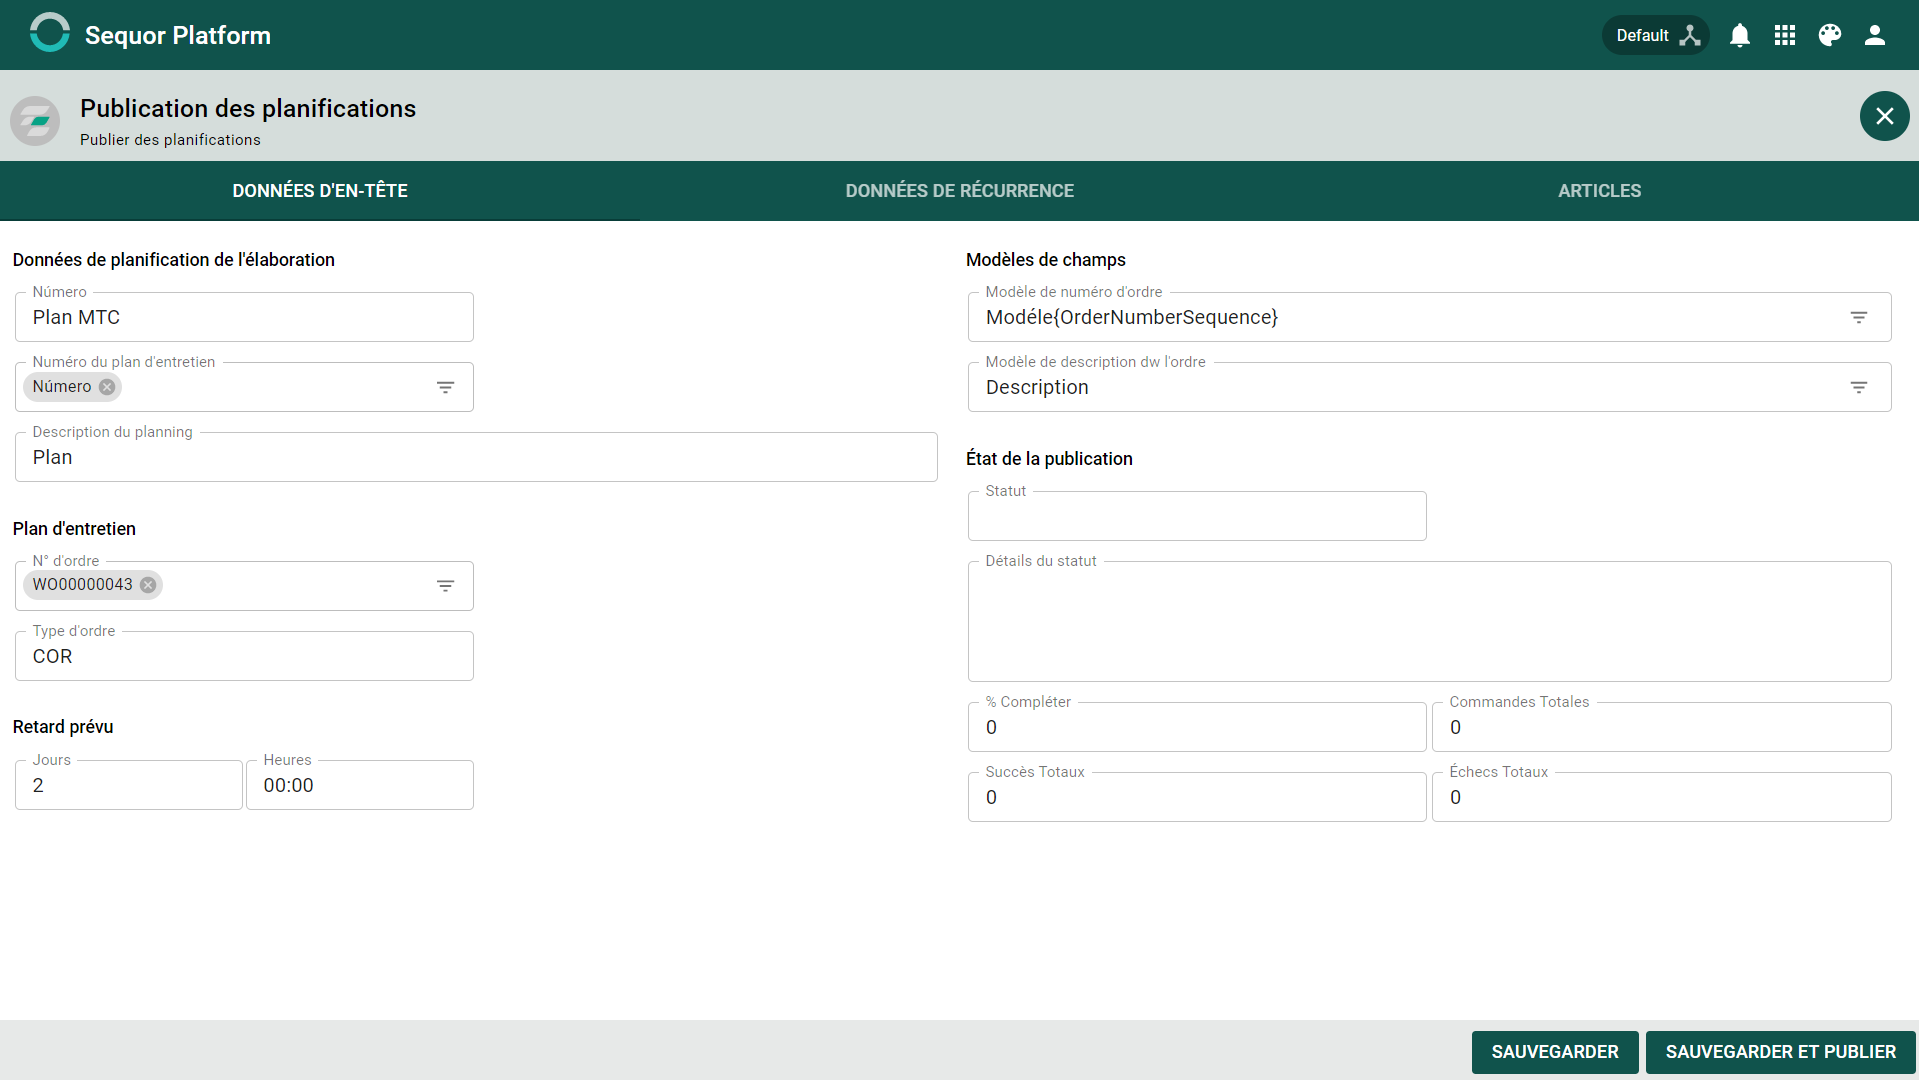Click the État de la publication heading
This screenshot has width=1919, height=1080.
(x=1049, y=459)
